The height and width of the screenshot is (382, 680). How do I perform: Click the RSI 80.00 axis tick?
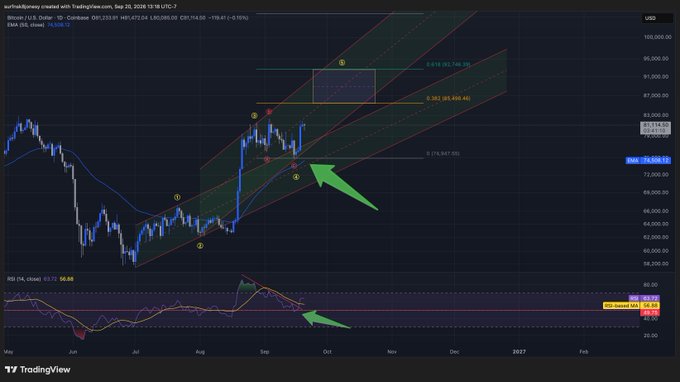click(x=651, y=285)
